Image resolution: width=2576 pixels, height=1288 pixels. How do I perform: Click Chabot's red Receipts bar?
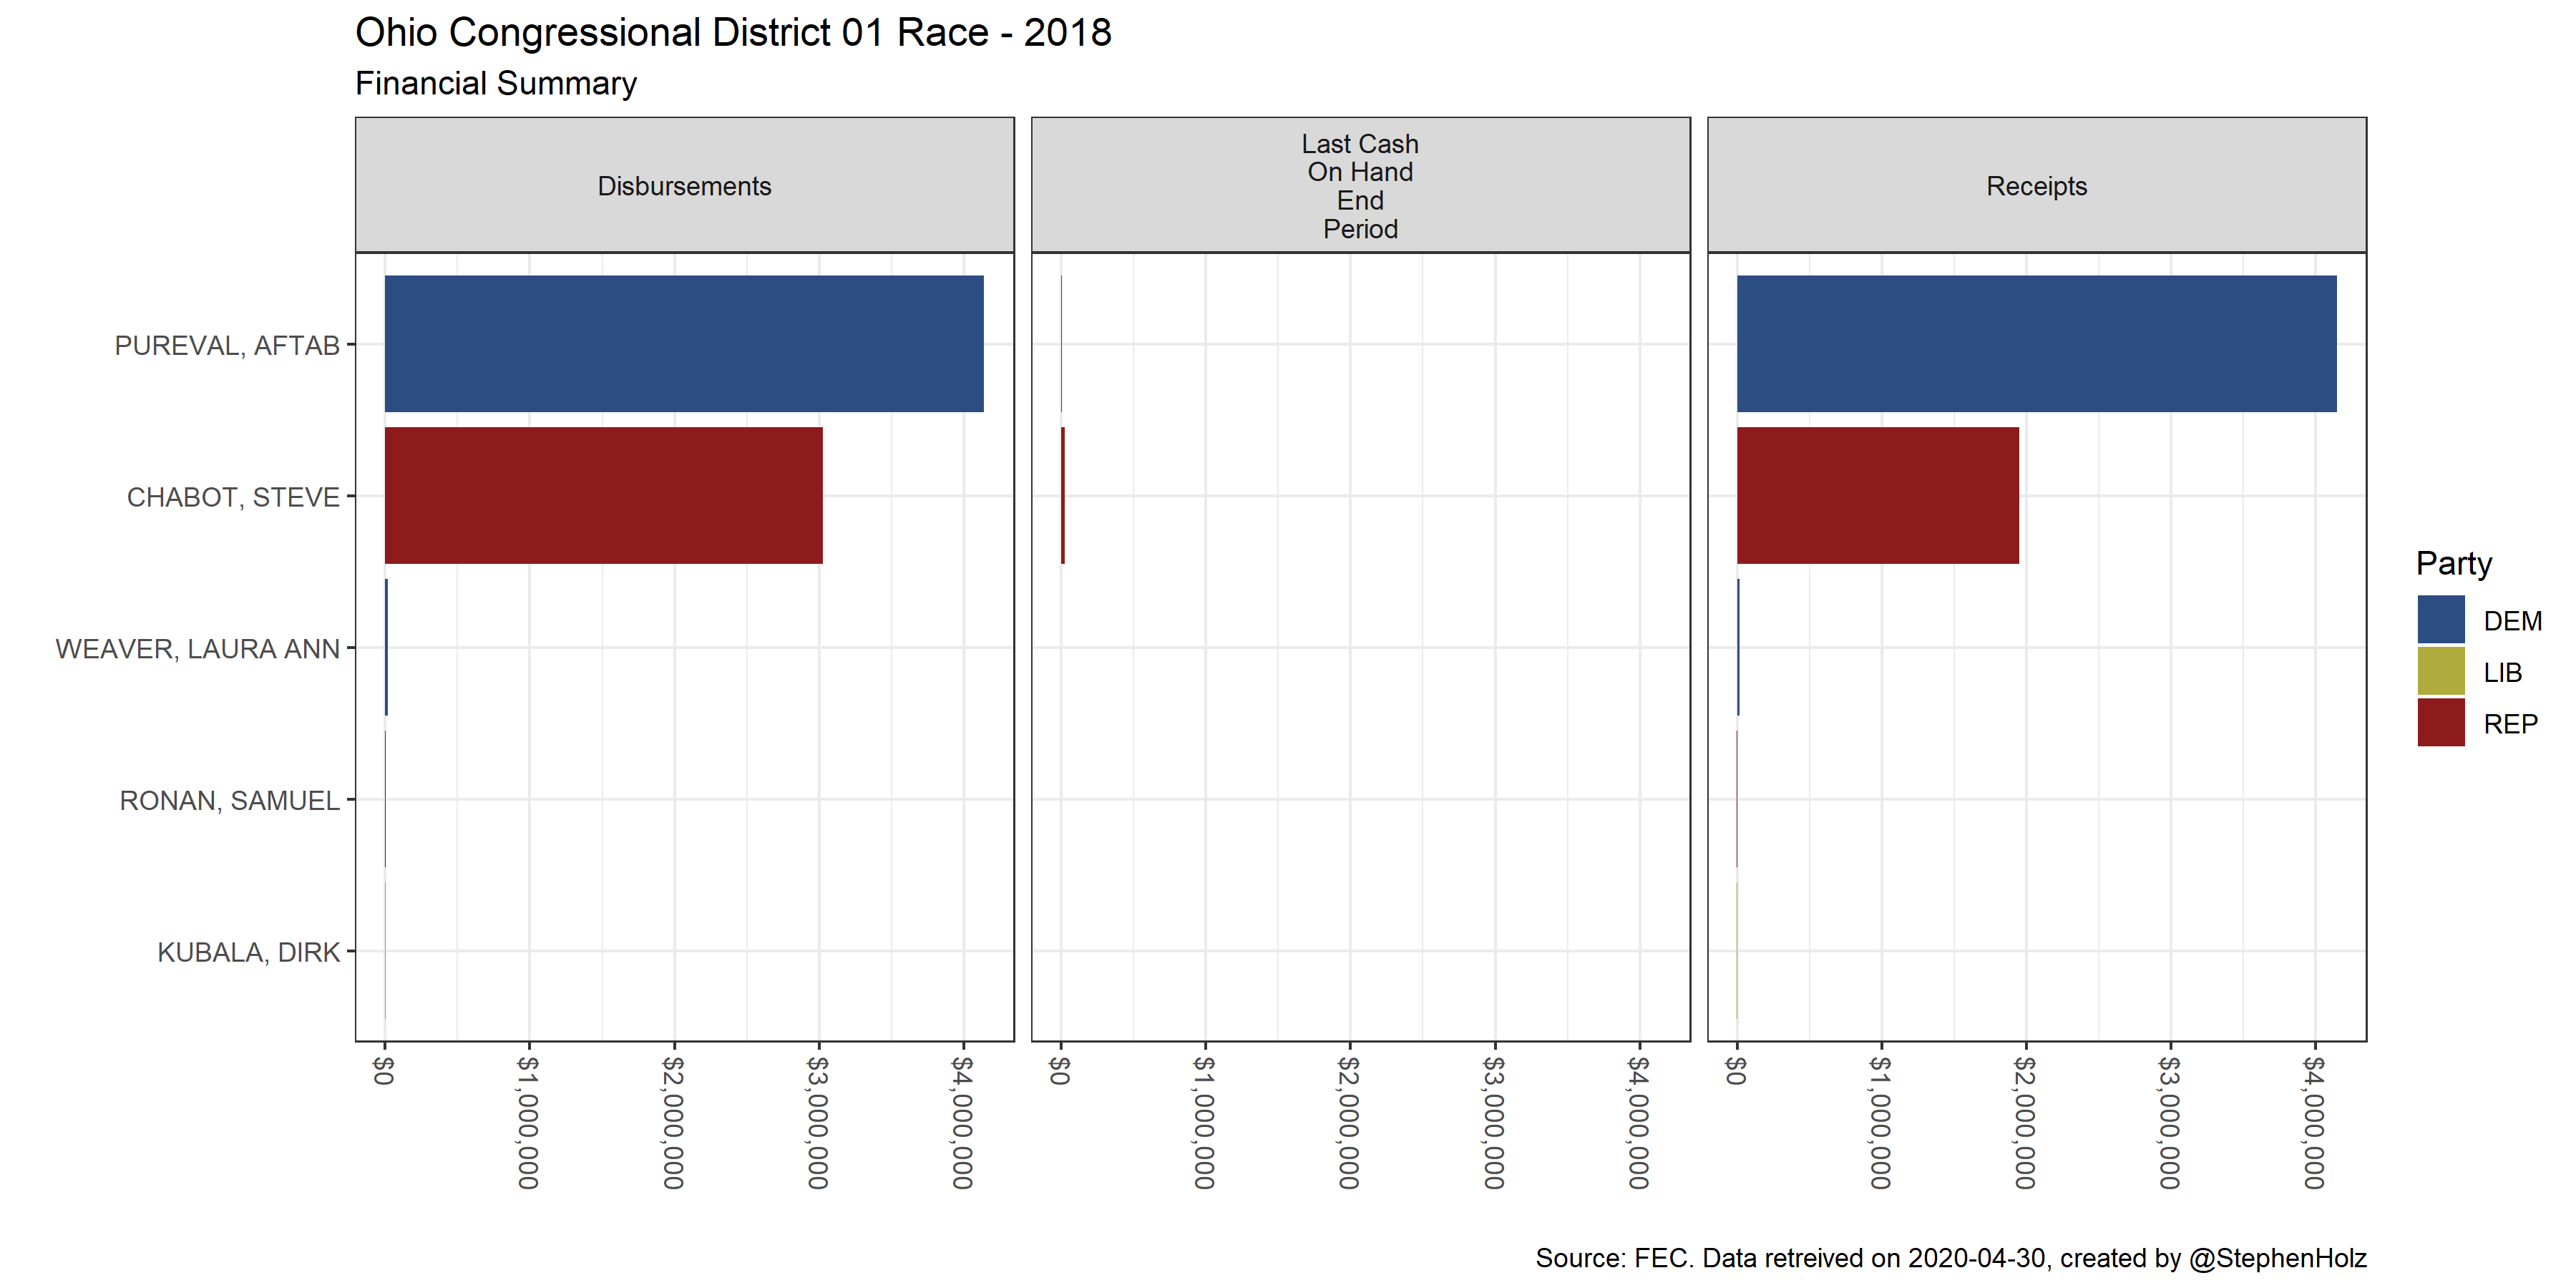pos(1877,495)
